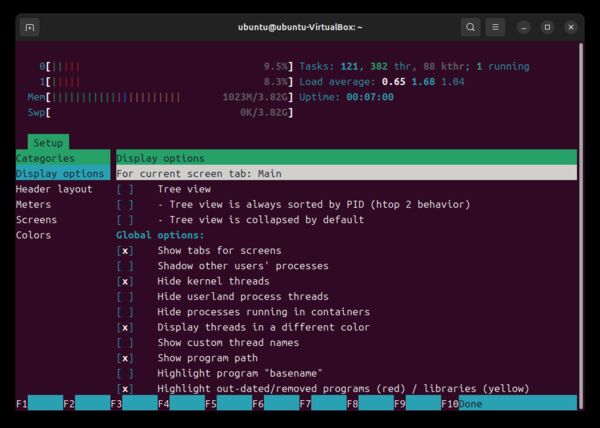Enable Hide userland process threads
600x428 pixels.
[x=125, y=296]
